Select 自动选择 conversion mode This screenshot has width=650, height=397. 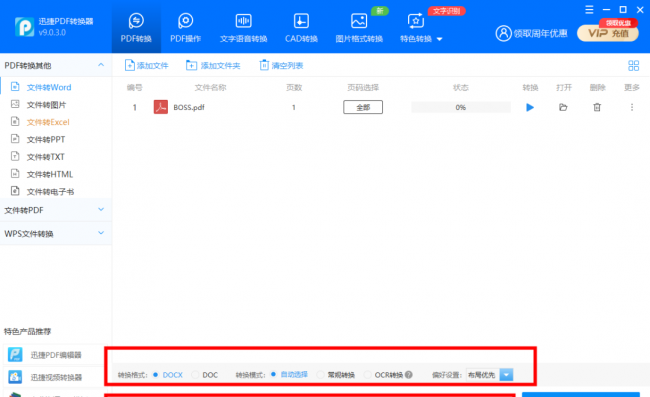click(x=289, y=375)
